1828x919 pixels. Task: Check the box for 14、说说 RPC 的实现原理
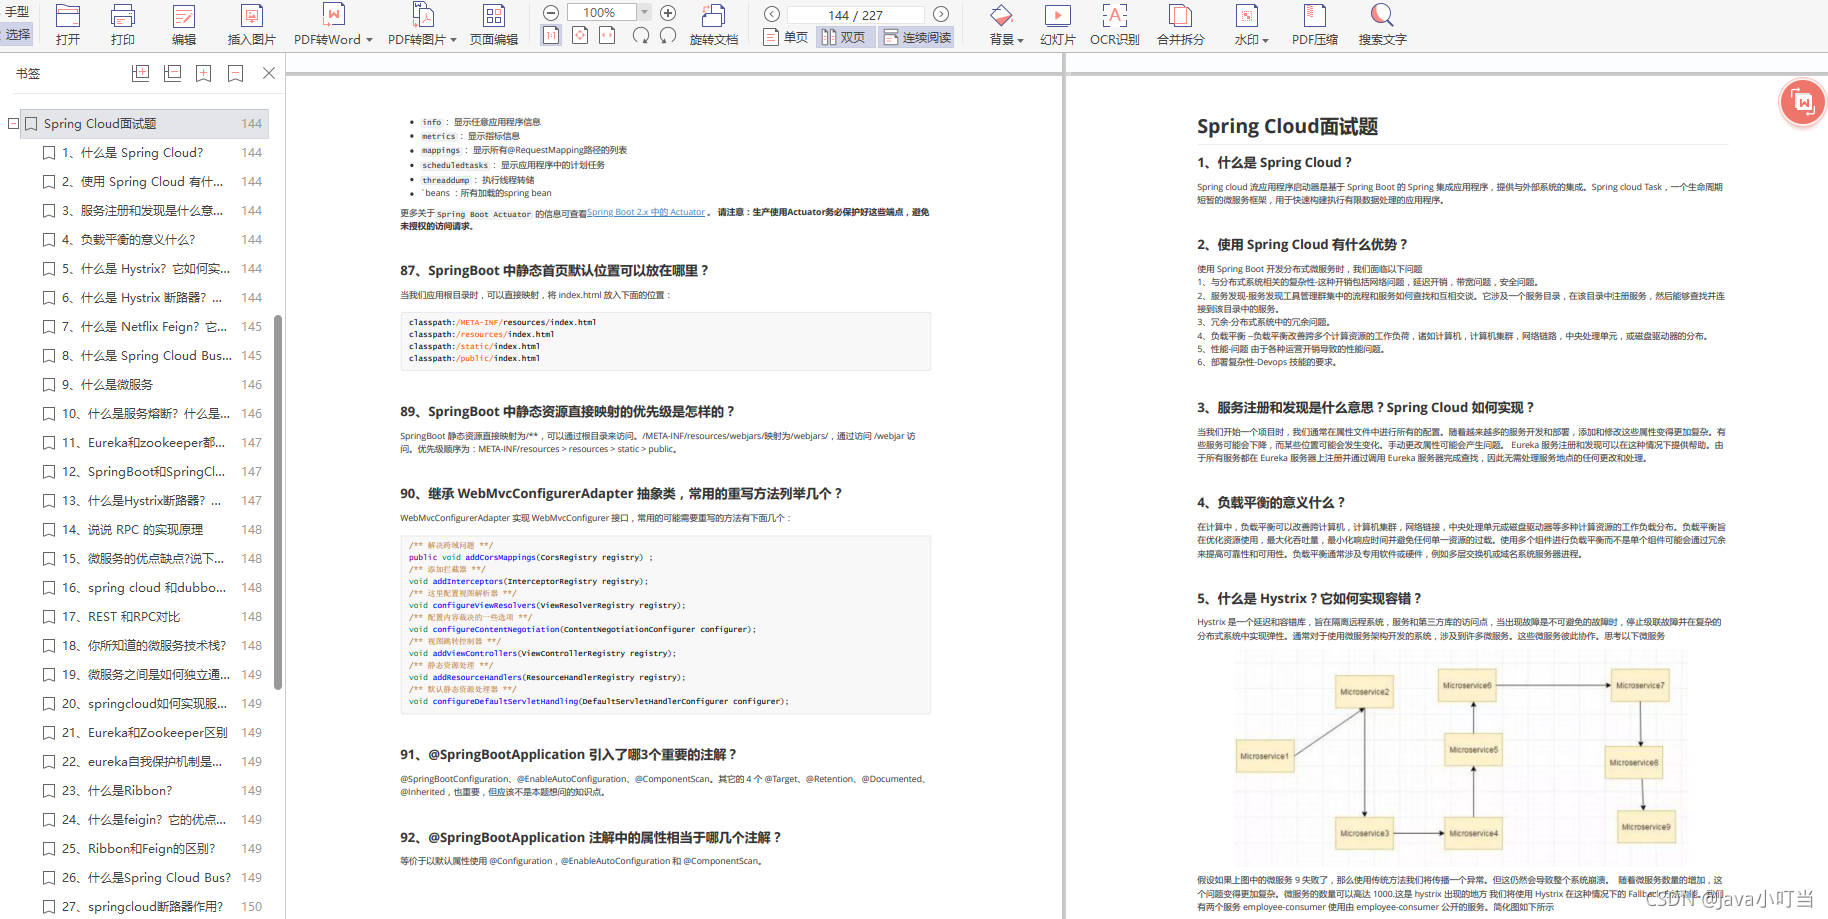(49, 530)
